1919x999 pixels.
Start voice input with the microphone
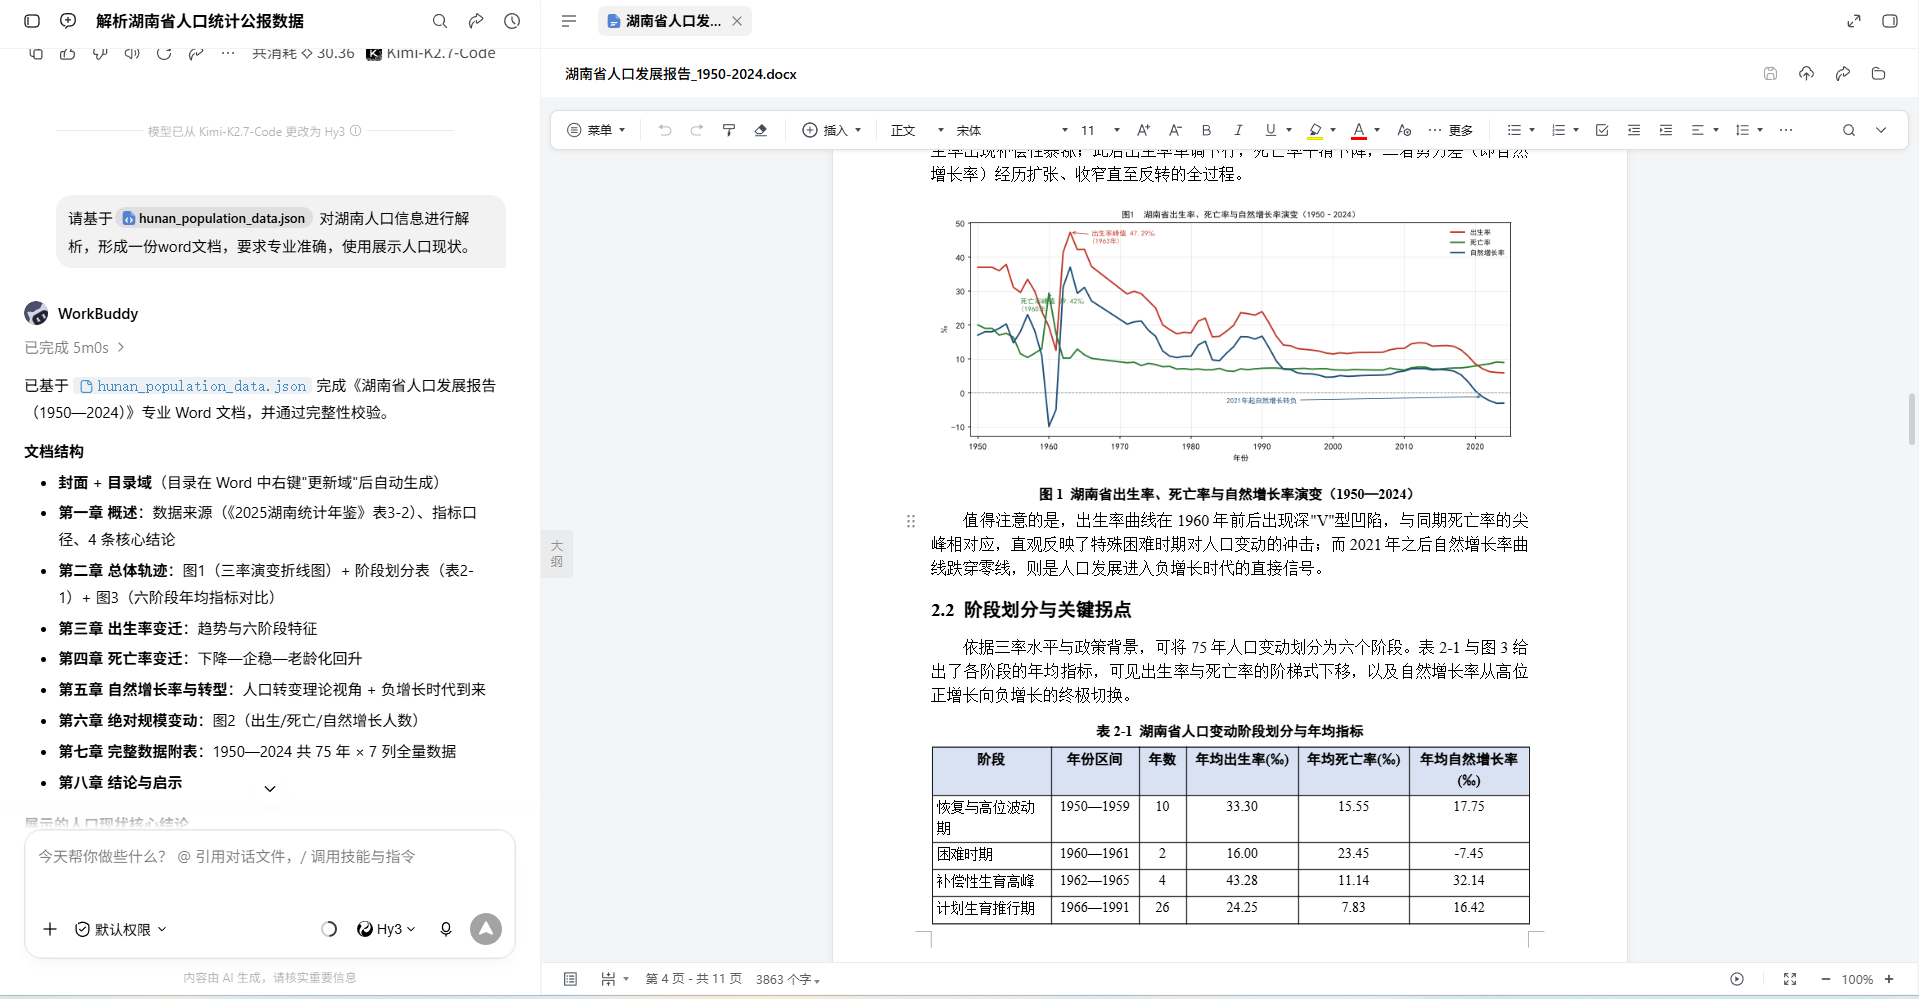coord(446,929)
